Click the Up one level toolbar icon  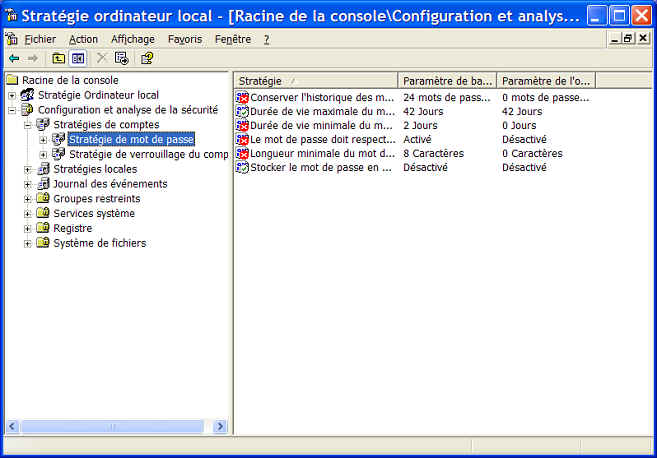[x=58, y=58]
